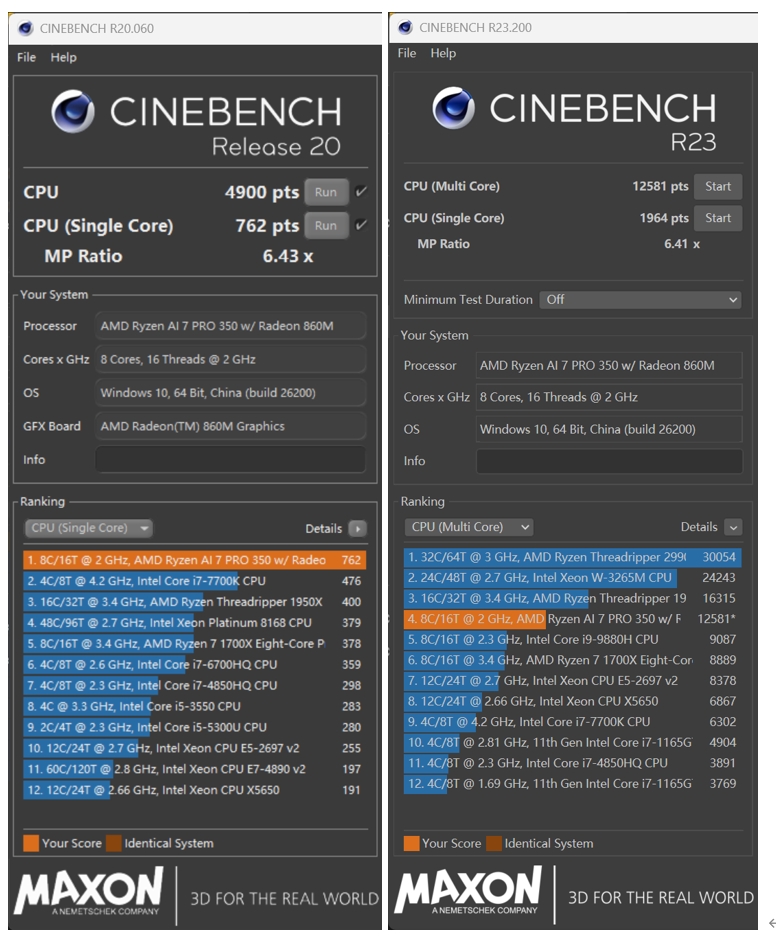Click Your Score orange swatch in R23 legend

(x=411, y=843)
